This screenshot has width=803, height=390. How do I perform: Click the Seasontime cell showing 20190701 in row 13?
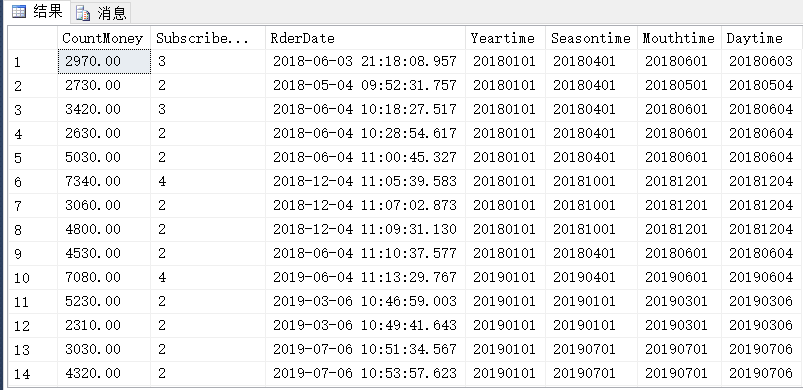(591, 350)
